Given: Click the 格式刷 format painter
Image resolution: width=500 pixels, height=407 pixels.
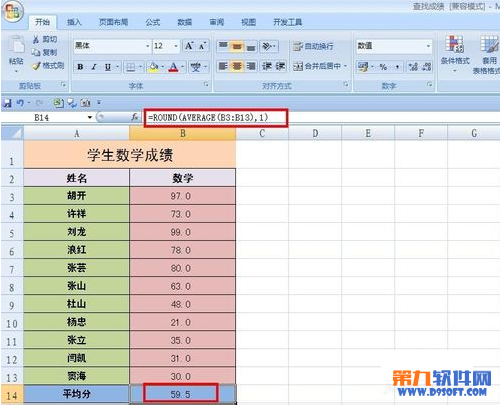Looking at the screenshot, I should (49, 65).
